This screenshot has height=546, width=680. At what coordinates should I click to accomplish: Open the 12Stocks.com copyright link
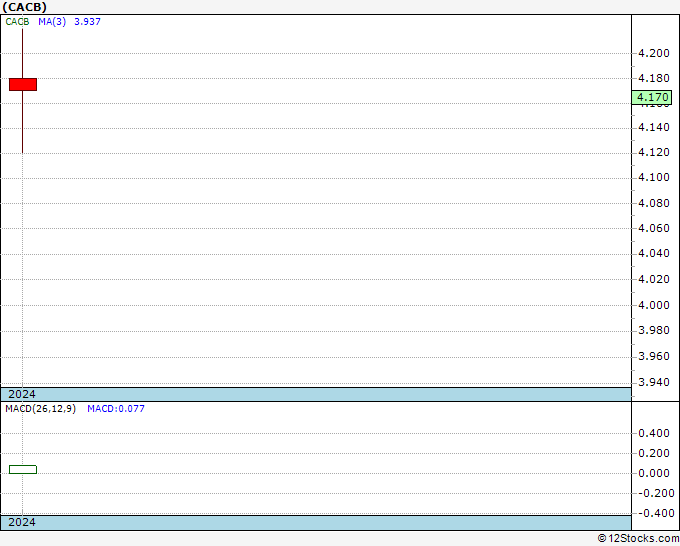pos(638,539)
